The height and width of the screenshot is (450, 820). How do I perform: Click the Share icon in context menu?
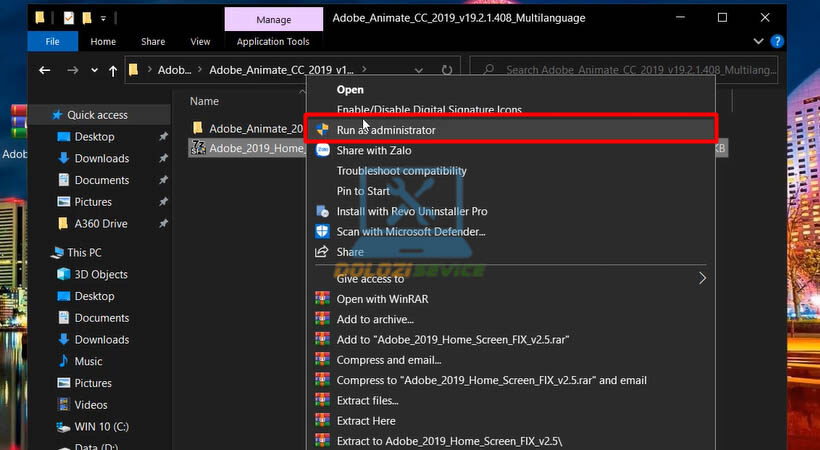tap(322, 252)
